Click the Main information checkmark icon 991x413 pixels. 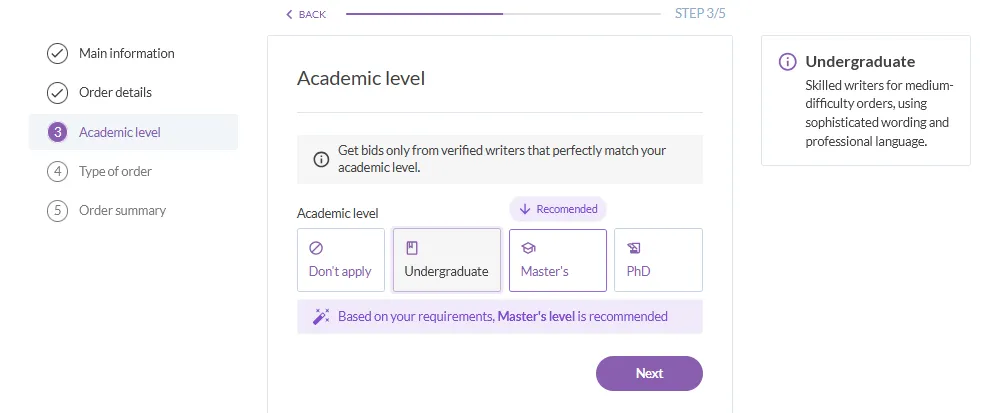click(x=58, y=54)
